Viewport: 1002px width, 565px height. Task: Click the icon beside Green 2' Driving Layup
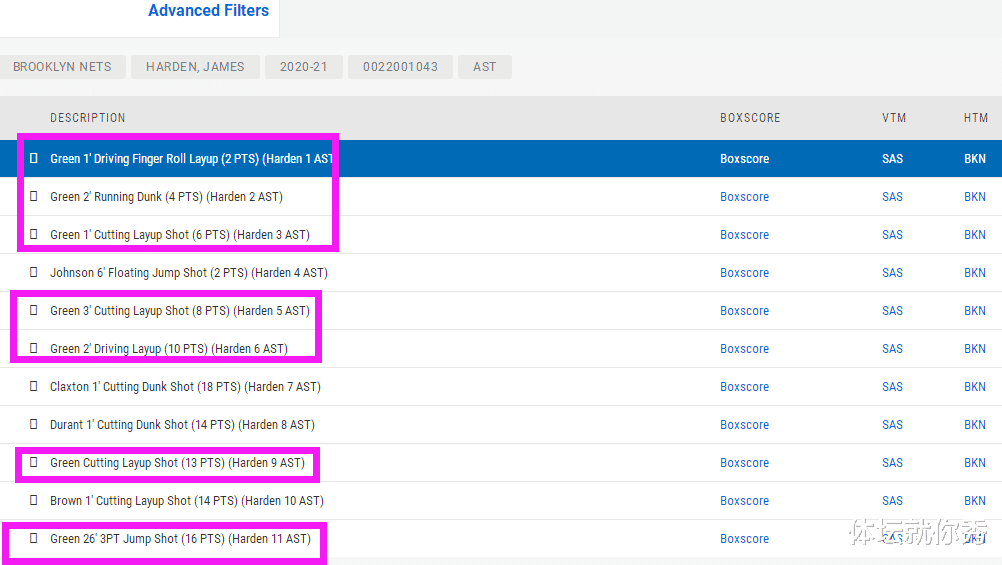tap(34, 349)
